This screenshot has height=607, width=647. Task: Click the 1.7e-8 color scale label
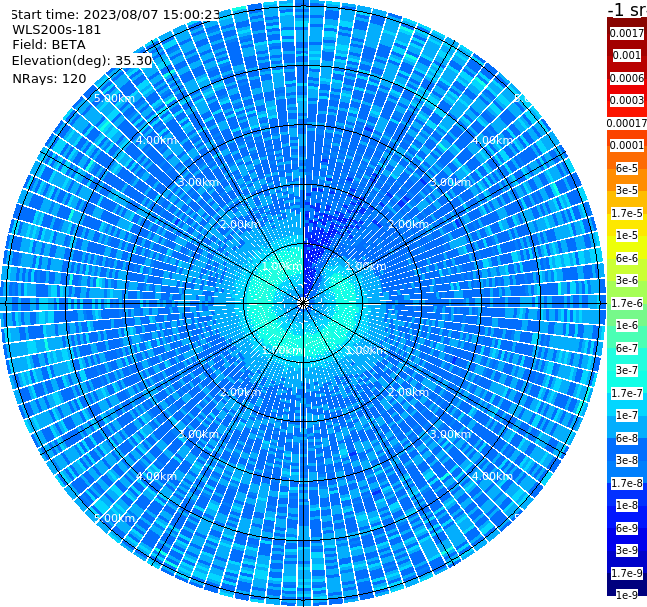[627, 483]
